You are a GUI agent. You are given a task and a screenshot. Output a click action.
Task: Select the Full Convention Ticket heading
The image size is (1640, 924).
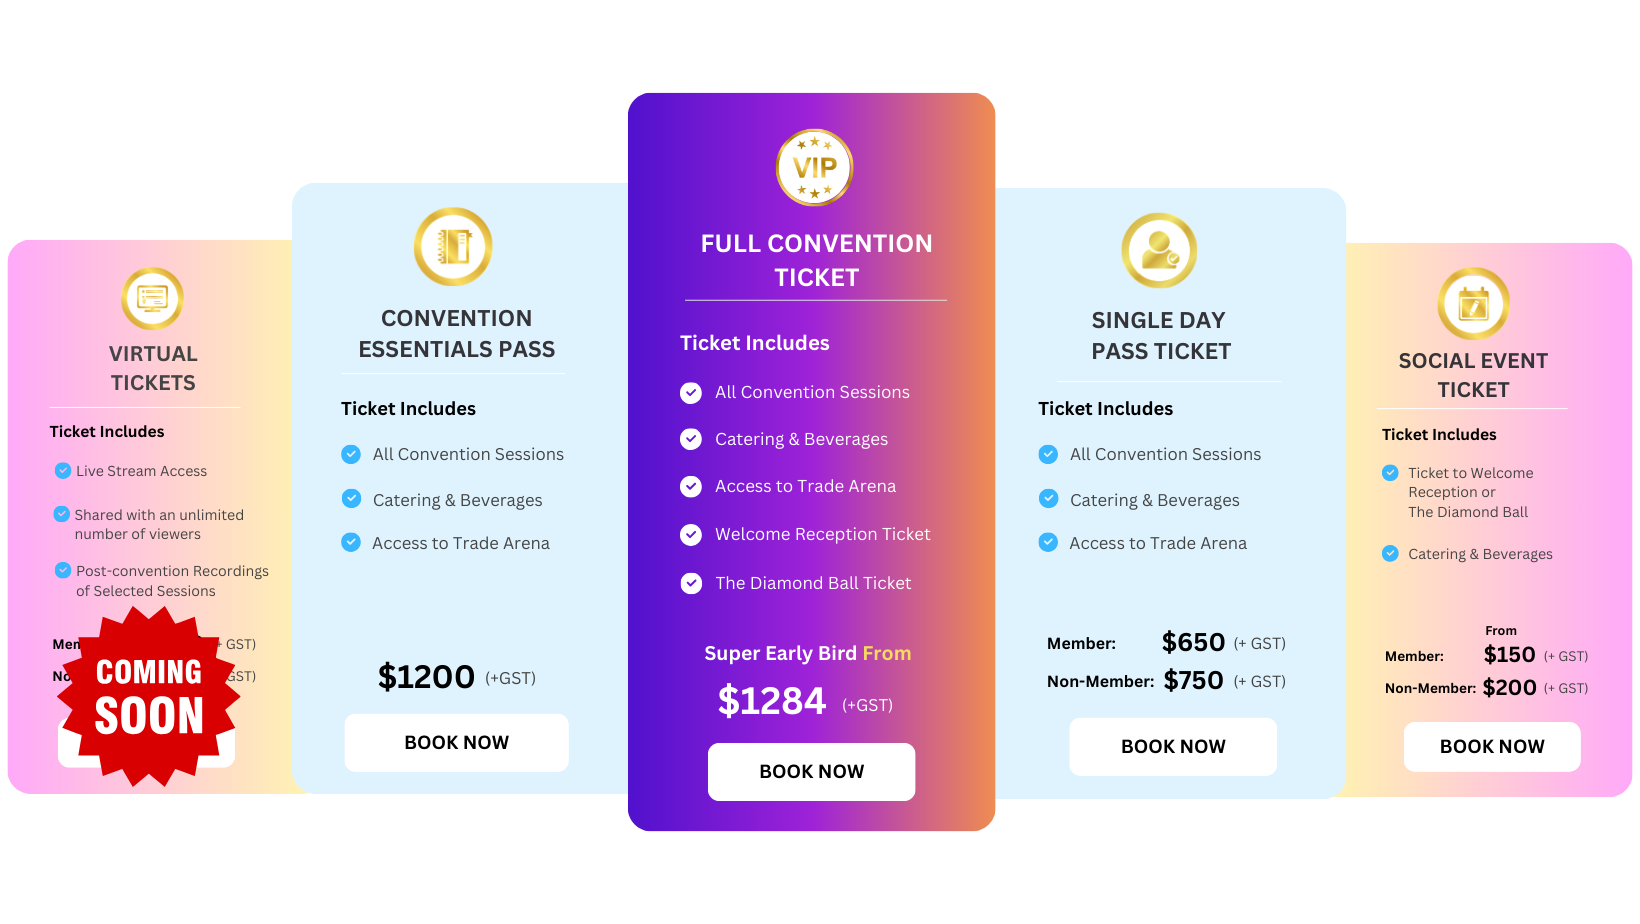pos(814,260)
